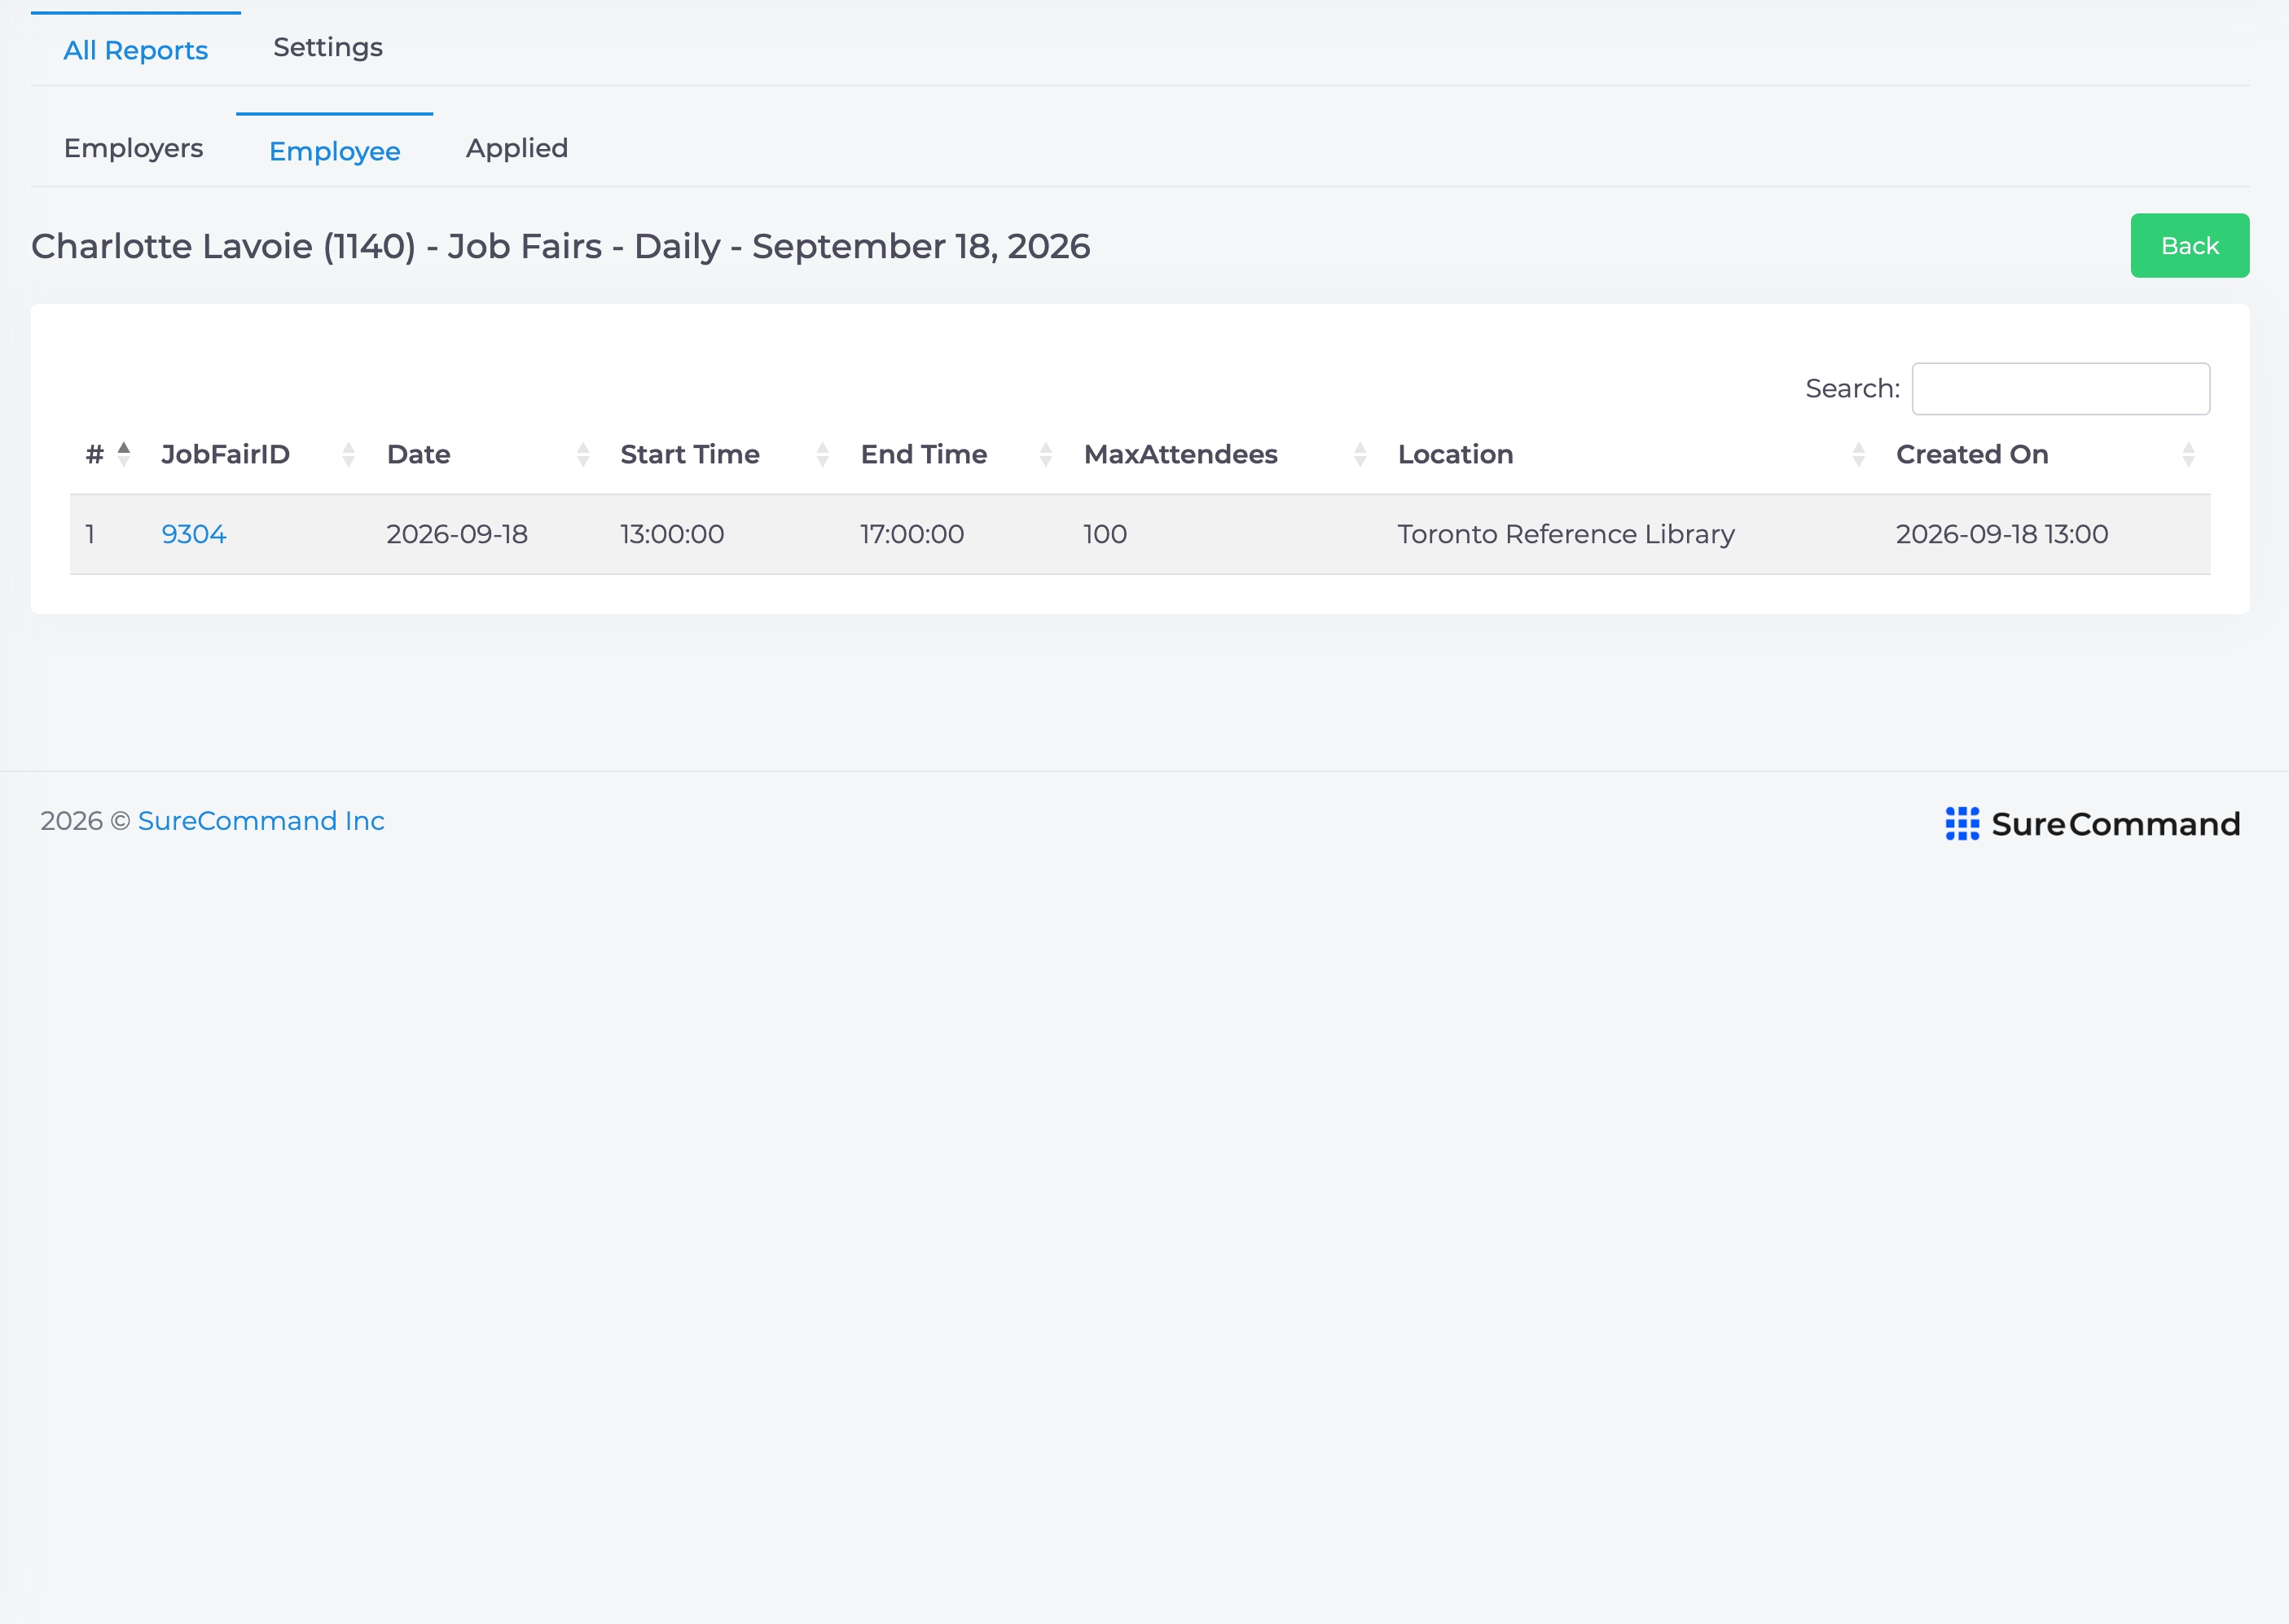
Task: Select the created on value 2026-09-18 13:00
Action: coord(2002,534)
